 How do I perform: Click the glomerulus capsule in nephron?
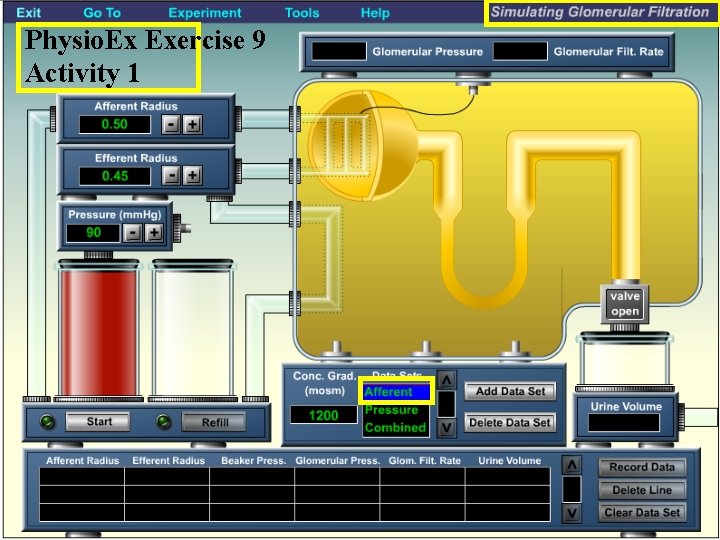coord(363,146)
